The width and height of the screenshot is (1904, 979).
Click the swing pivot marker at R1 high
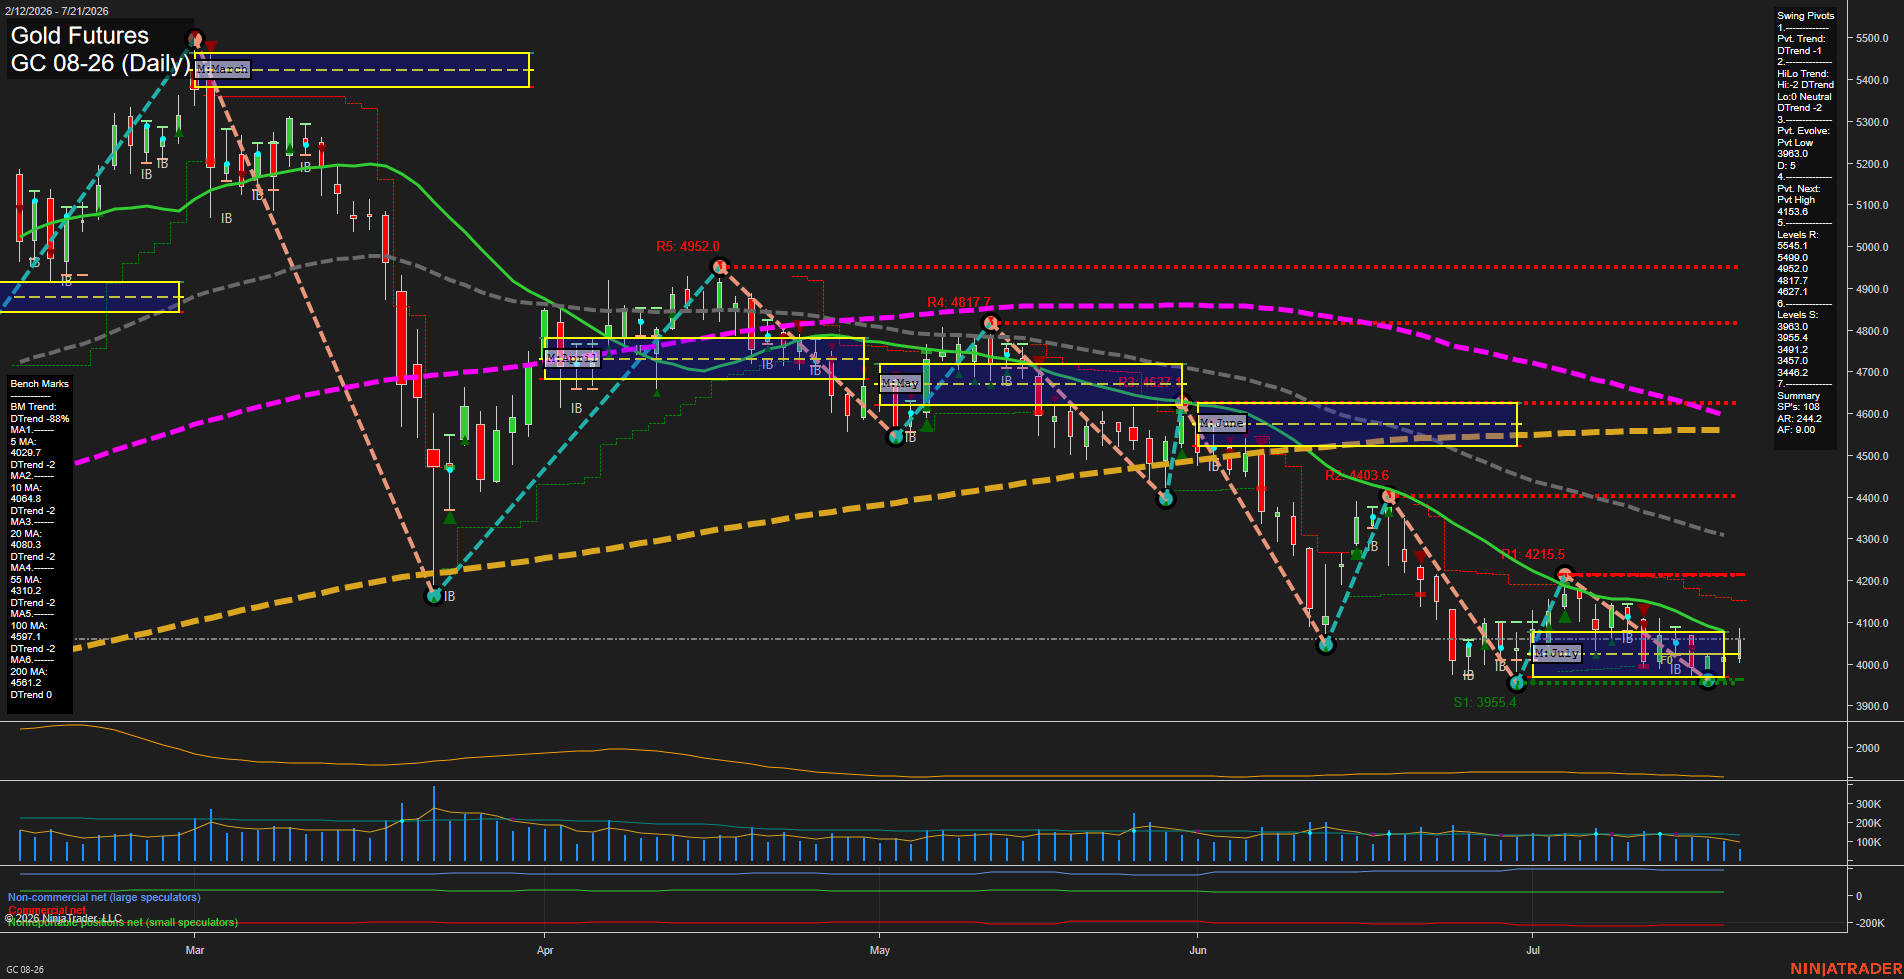(x=1565, y=575)
